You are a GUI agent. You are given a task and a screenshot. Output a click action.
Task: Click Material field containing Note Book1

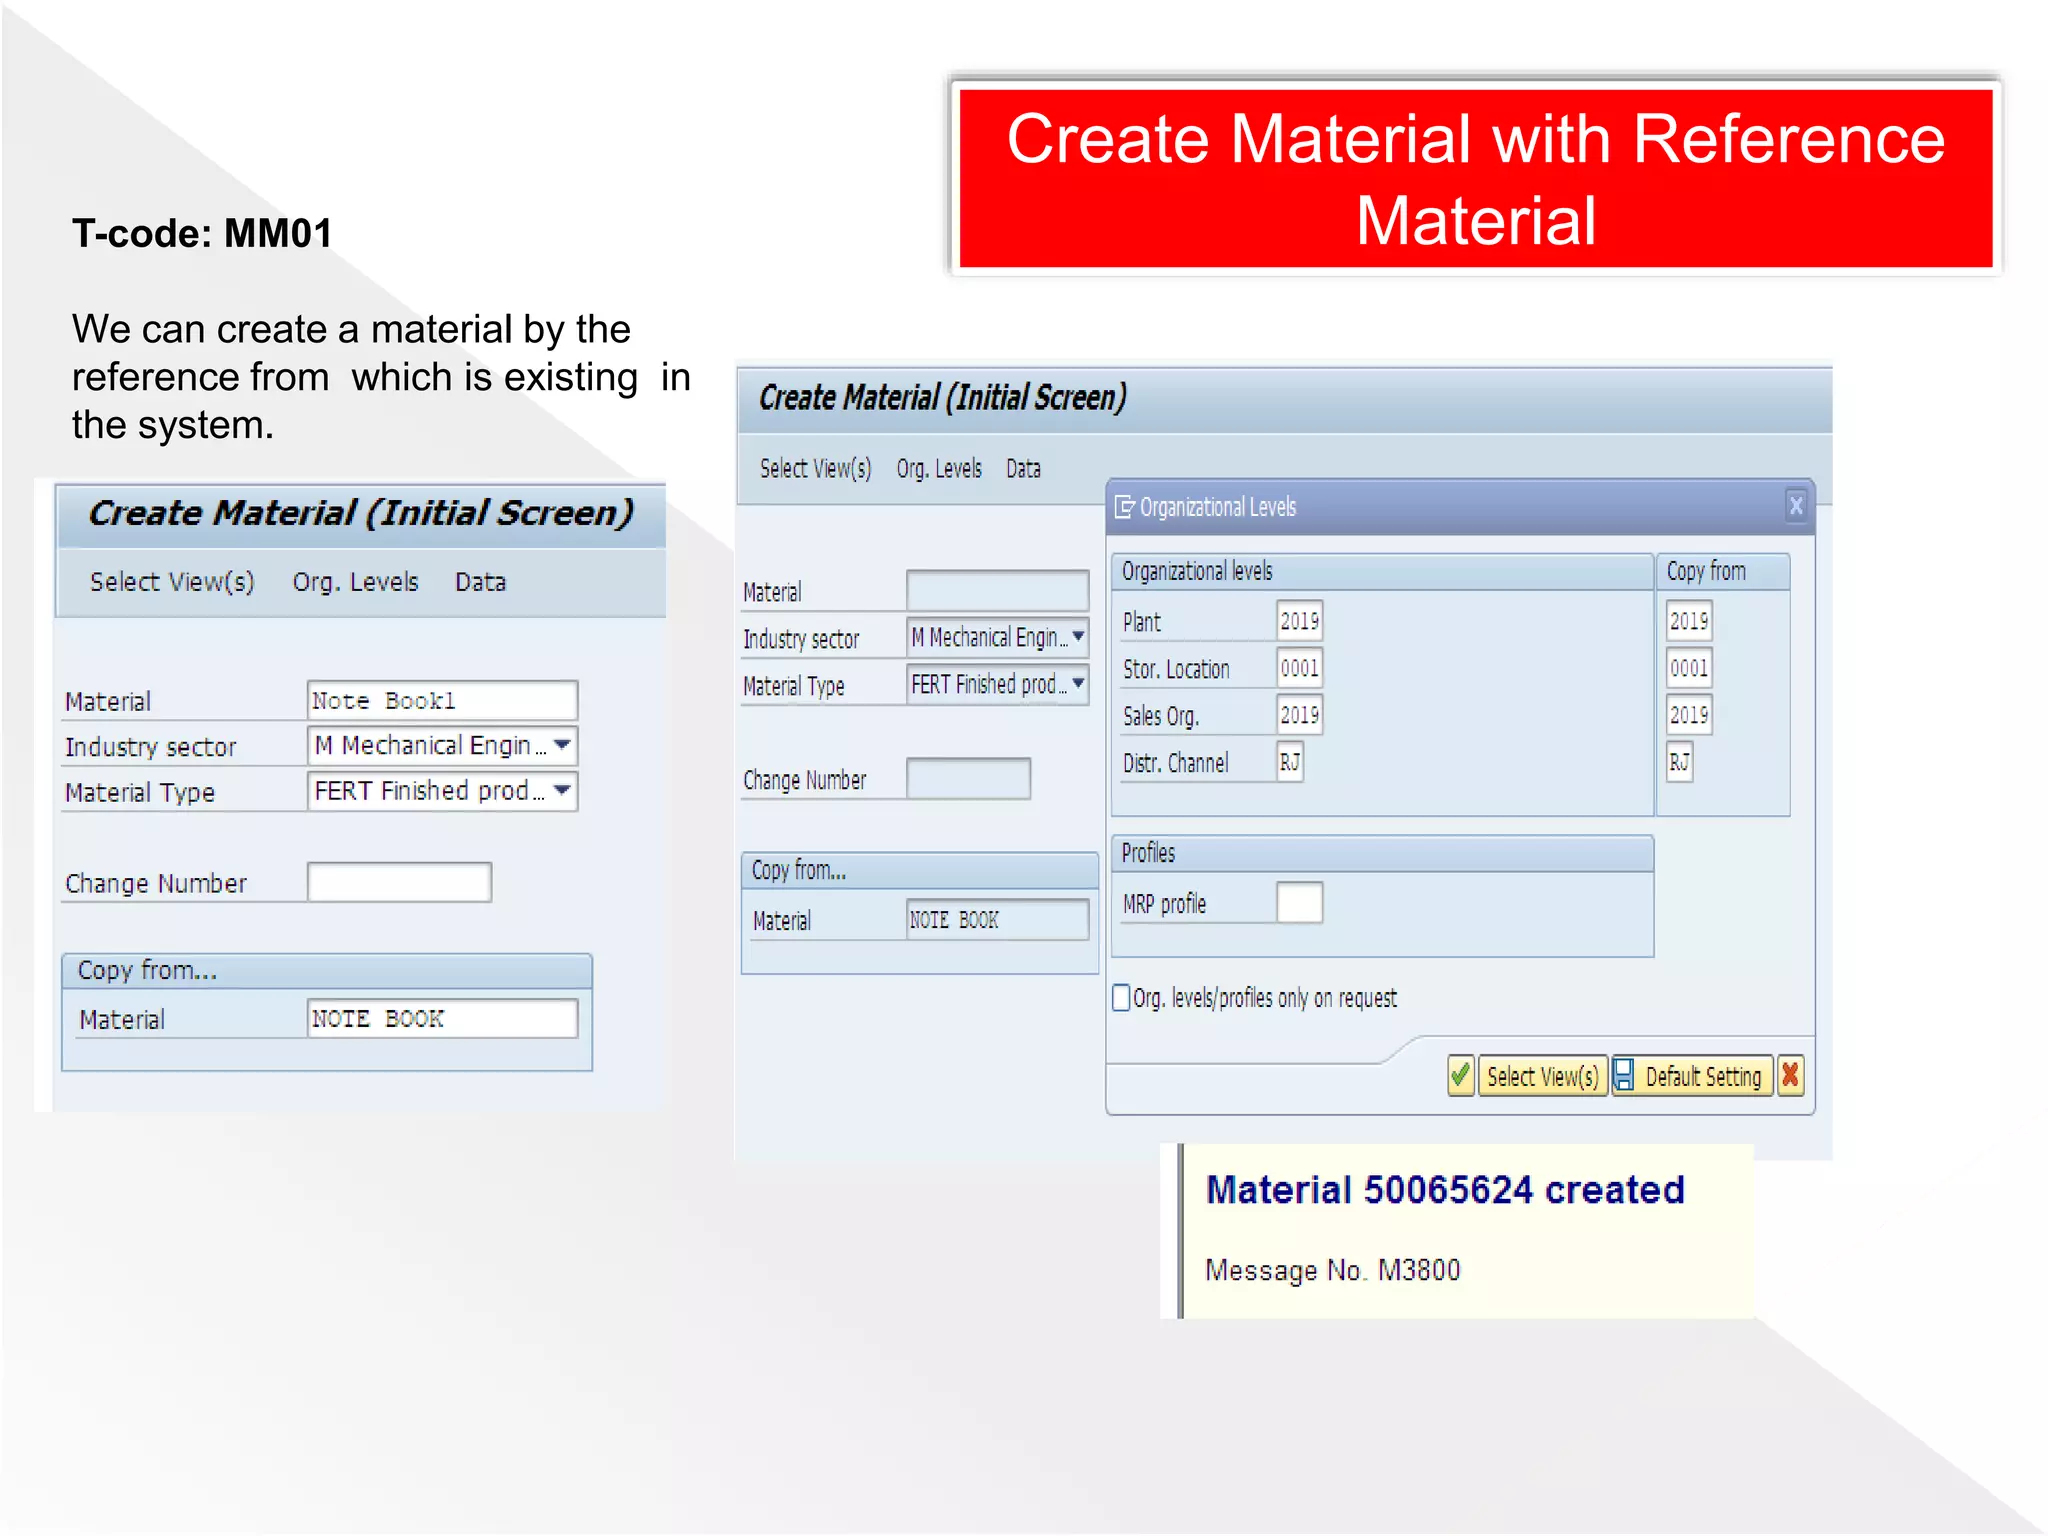pos(442,700)
